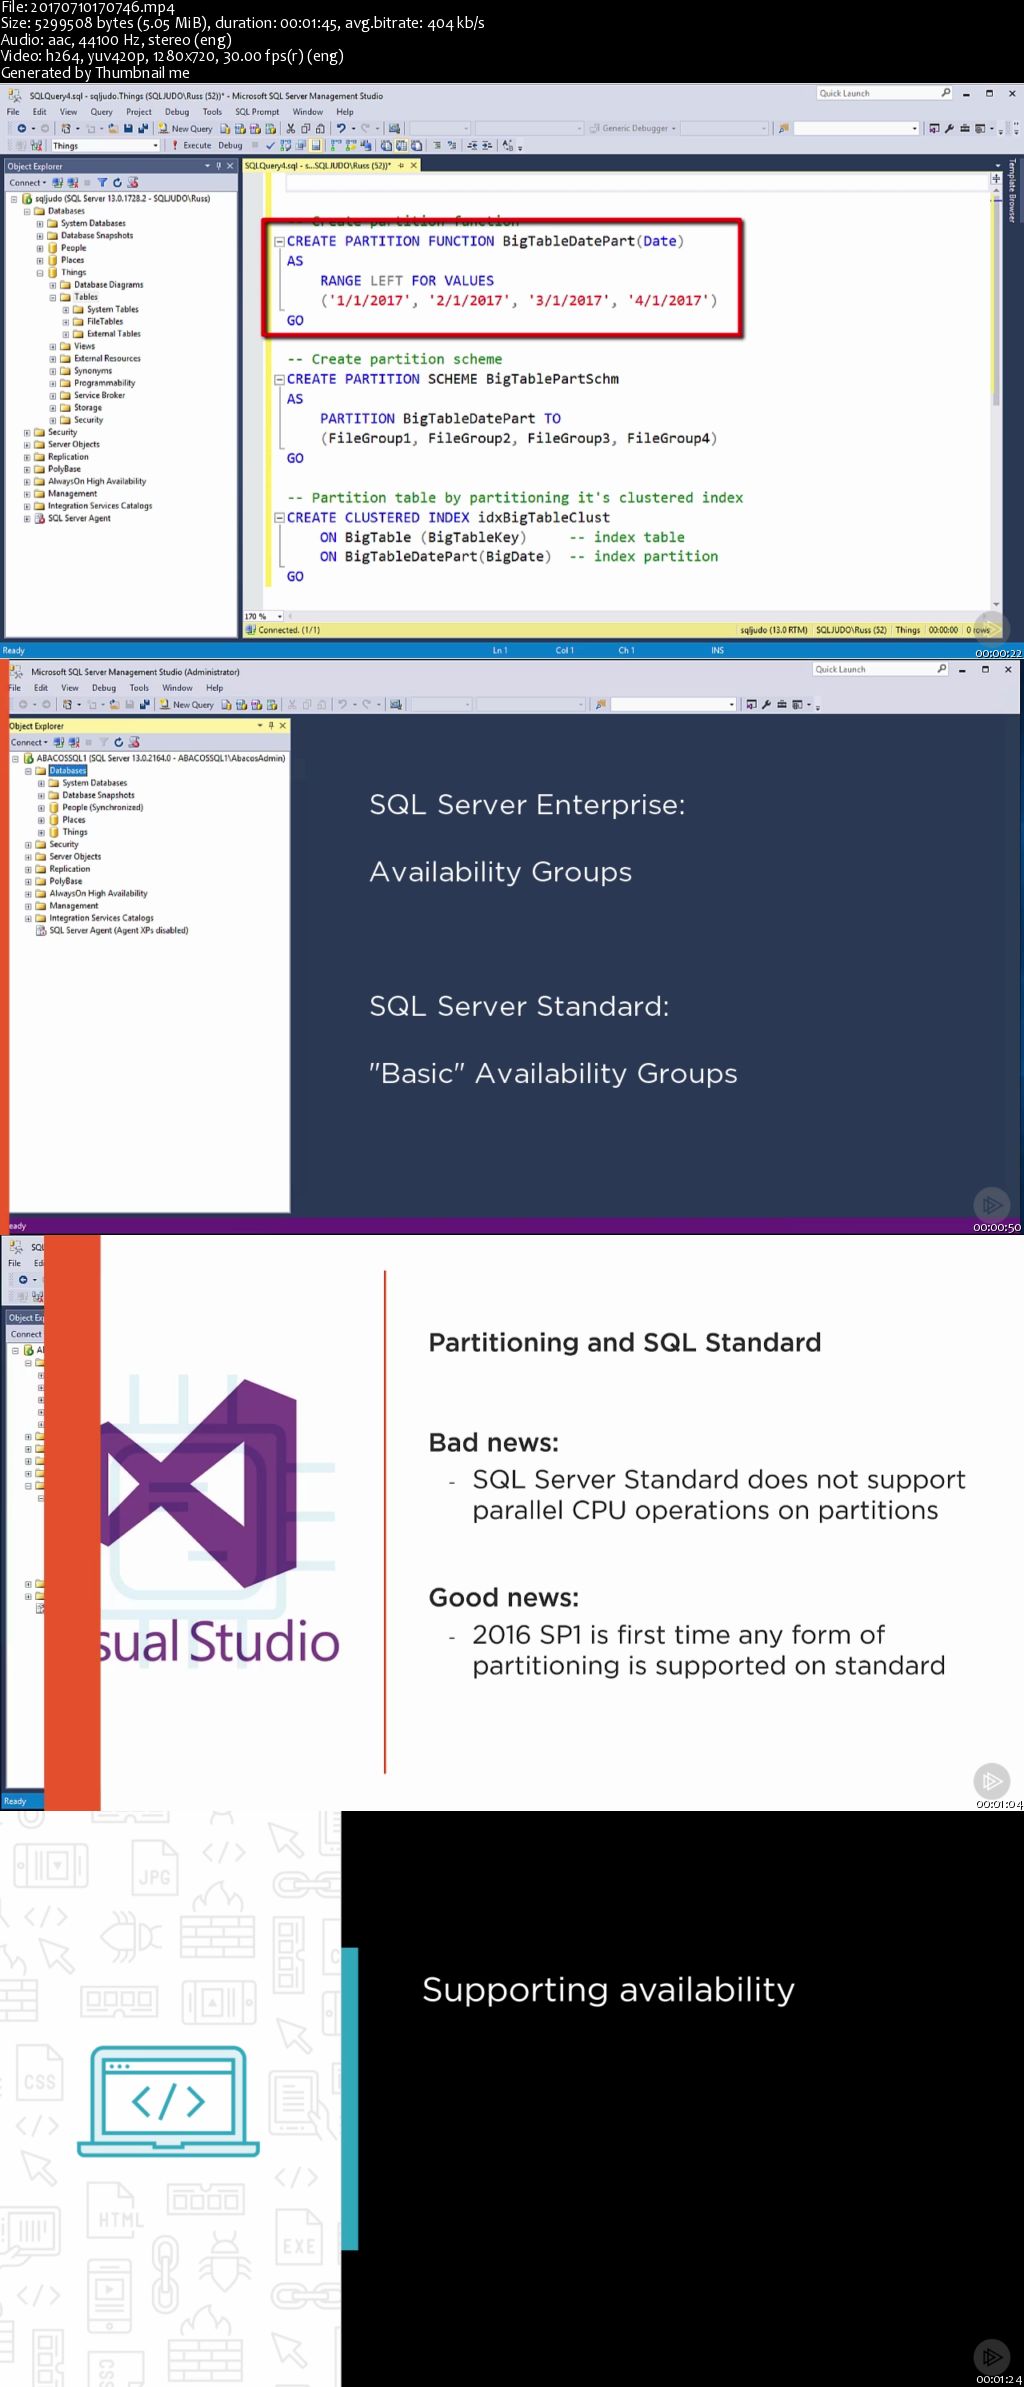This screenshot has width=1024, height=2387.
Task: Collapse the CREATE CLUSTERED INDEX code block
Action: tap(280, 517)
